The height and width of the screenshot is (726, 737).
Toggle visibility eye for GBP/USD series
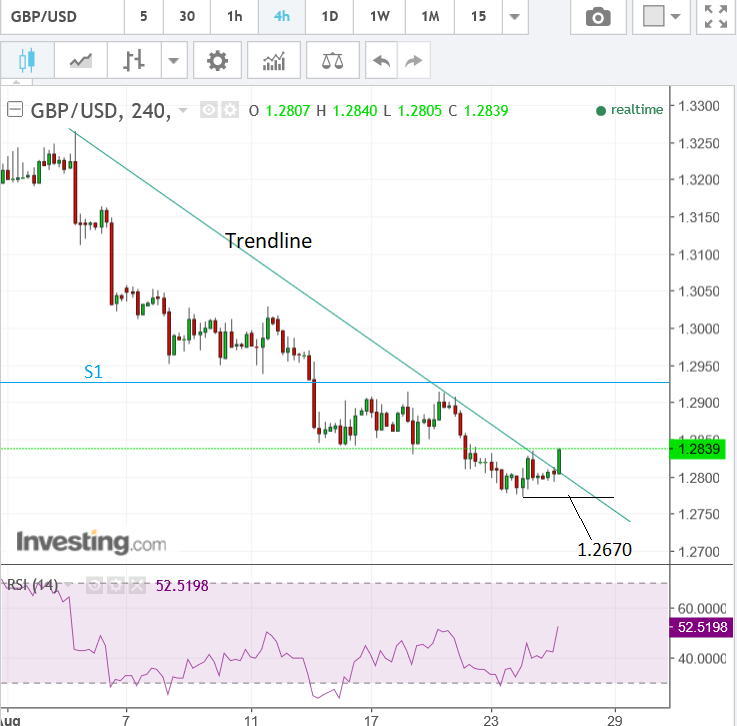209,110
